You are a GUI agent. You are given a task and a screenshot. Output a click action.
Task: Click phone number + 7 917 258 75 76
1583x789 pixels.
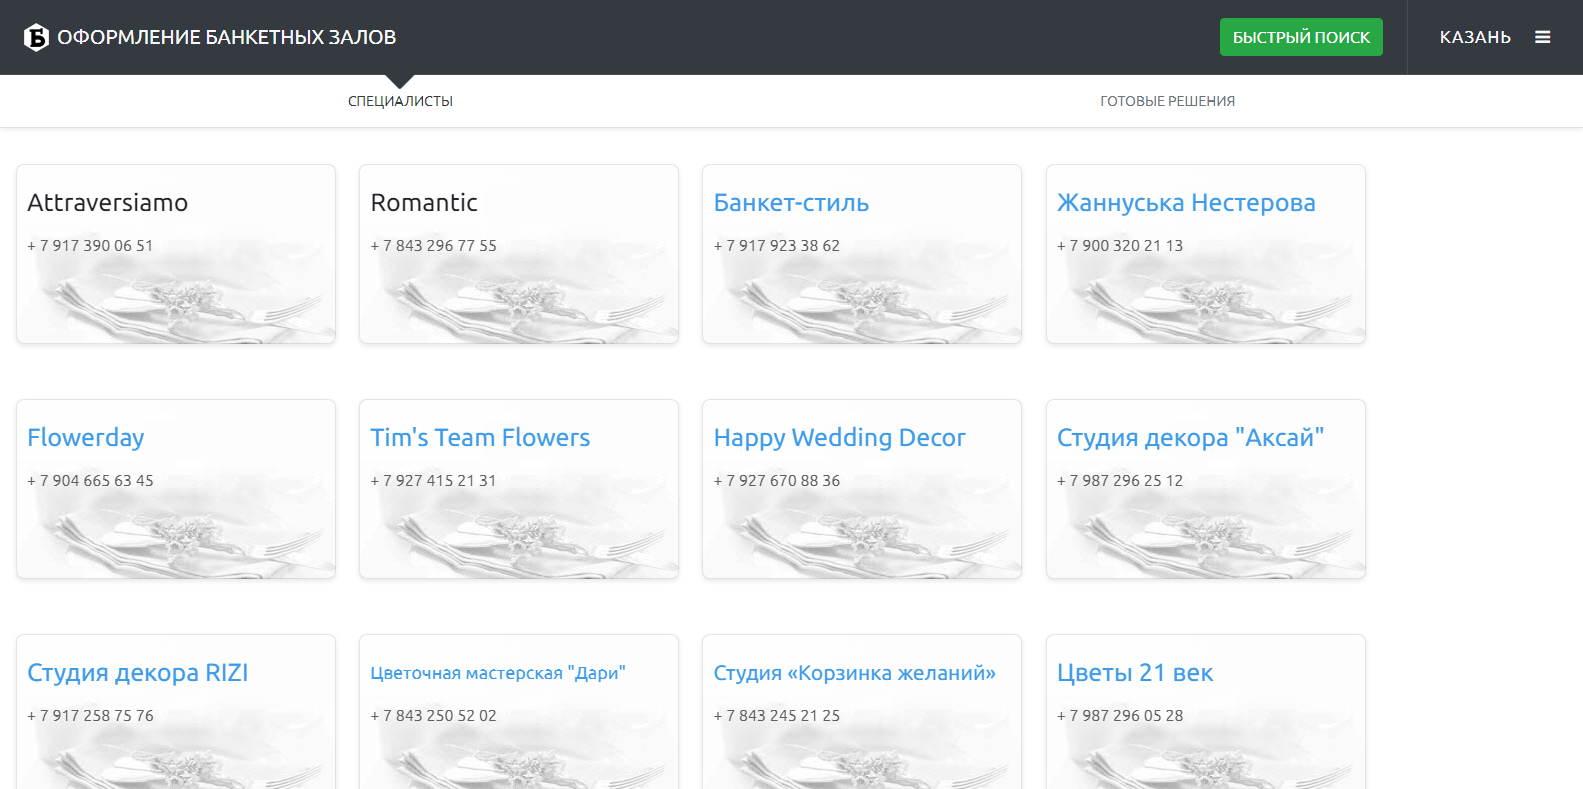click(90, 716)
